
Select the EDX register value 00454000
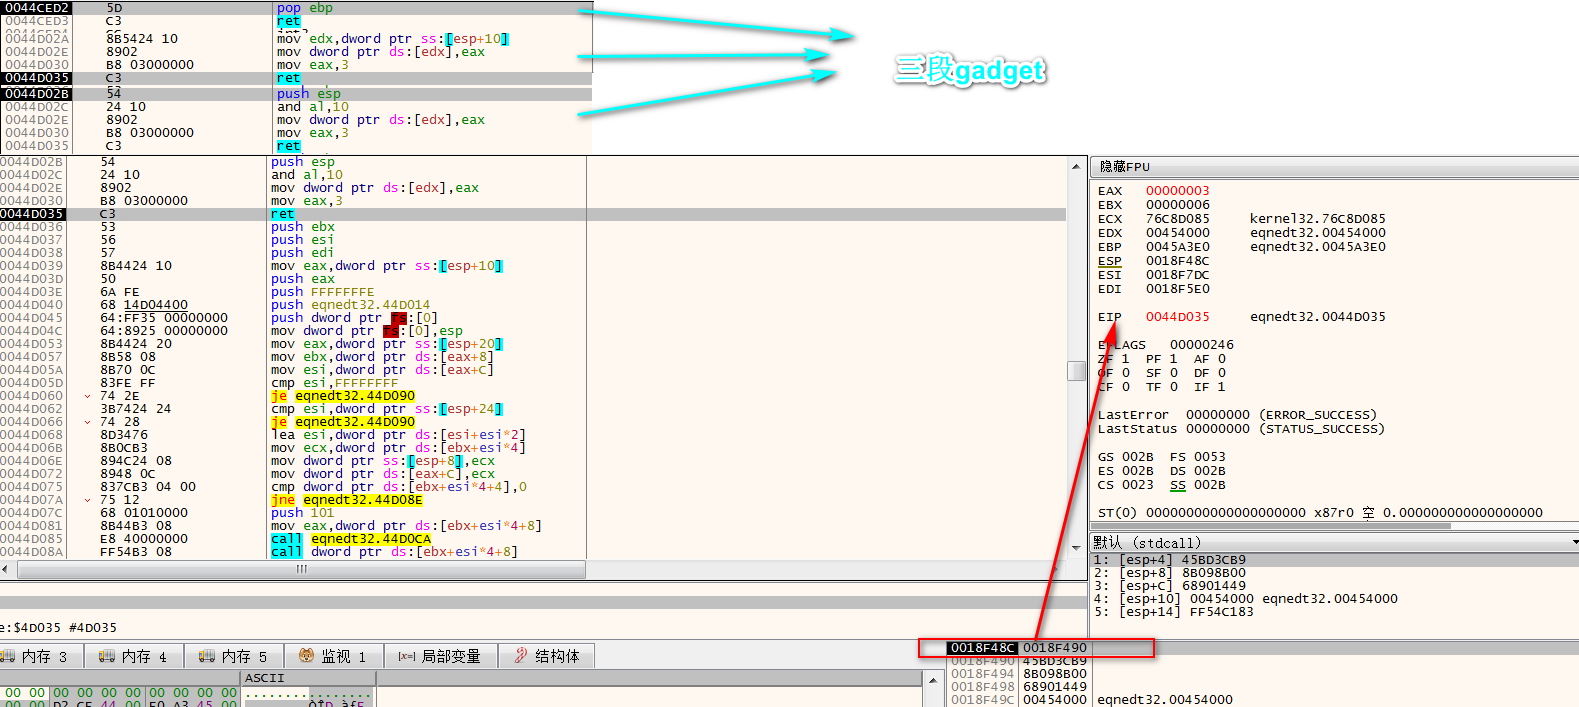1177,233
